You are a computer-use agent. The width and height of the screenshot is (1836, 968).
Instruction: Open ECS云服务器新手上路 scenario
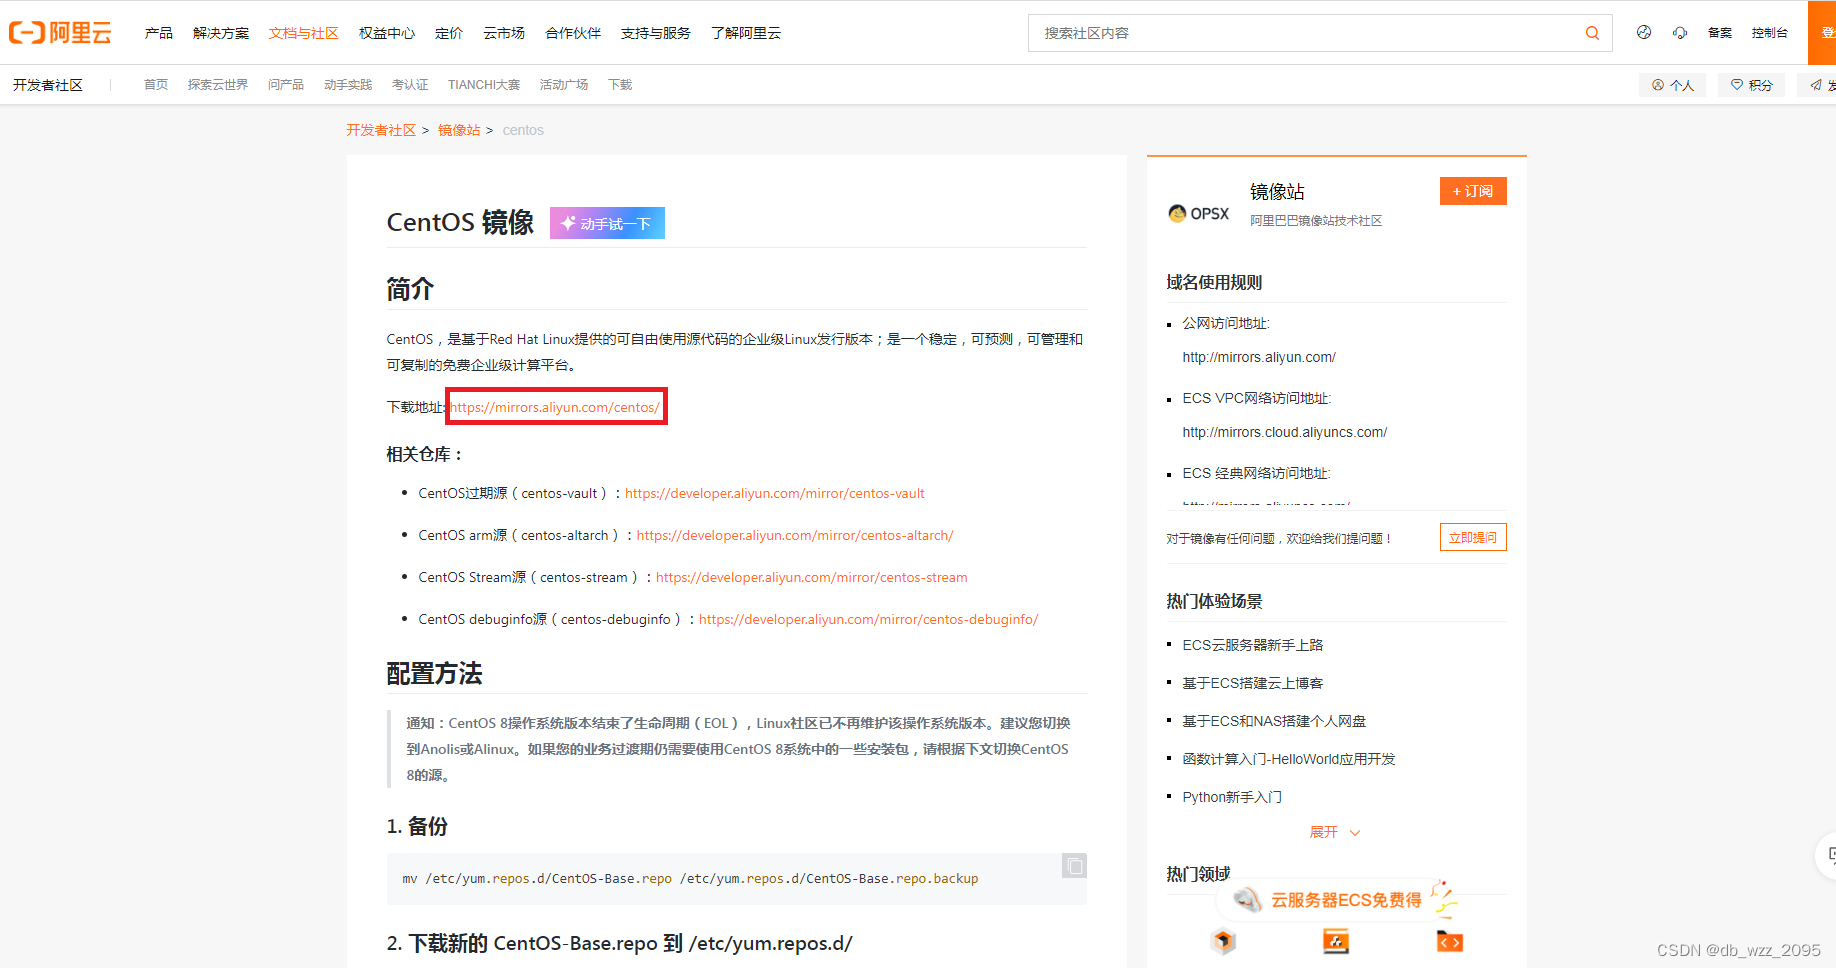(1253, 645)
